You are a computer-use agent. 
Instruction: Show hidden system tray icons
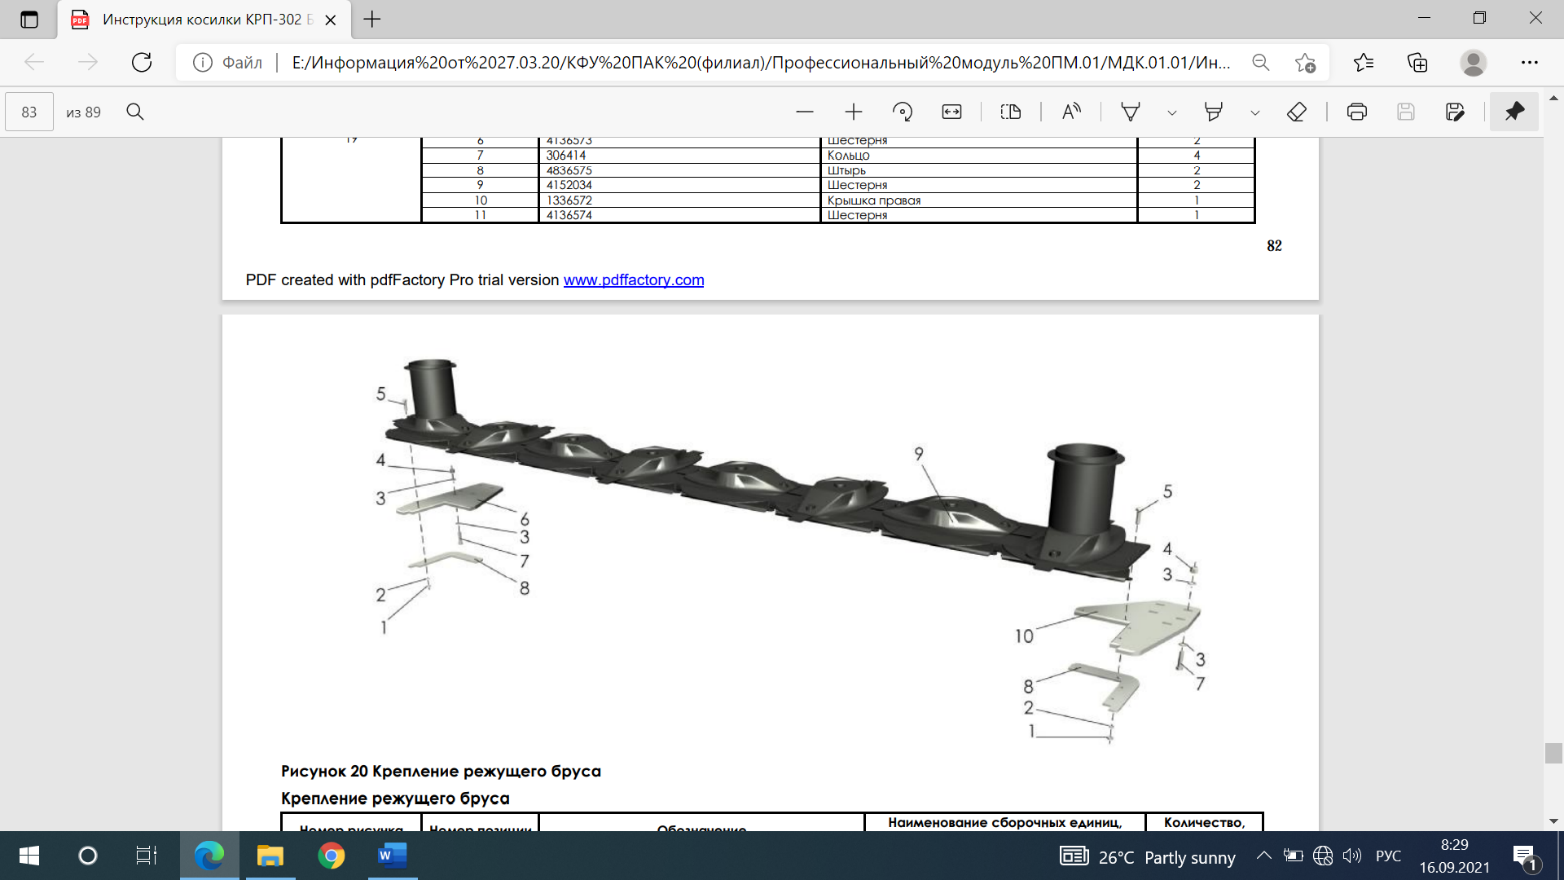click(1264, 856)
